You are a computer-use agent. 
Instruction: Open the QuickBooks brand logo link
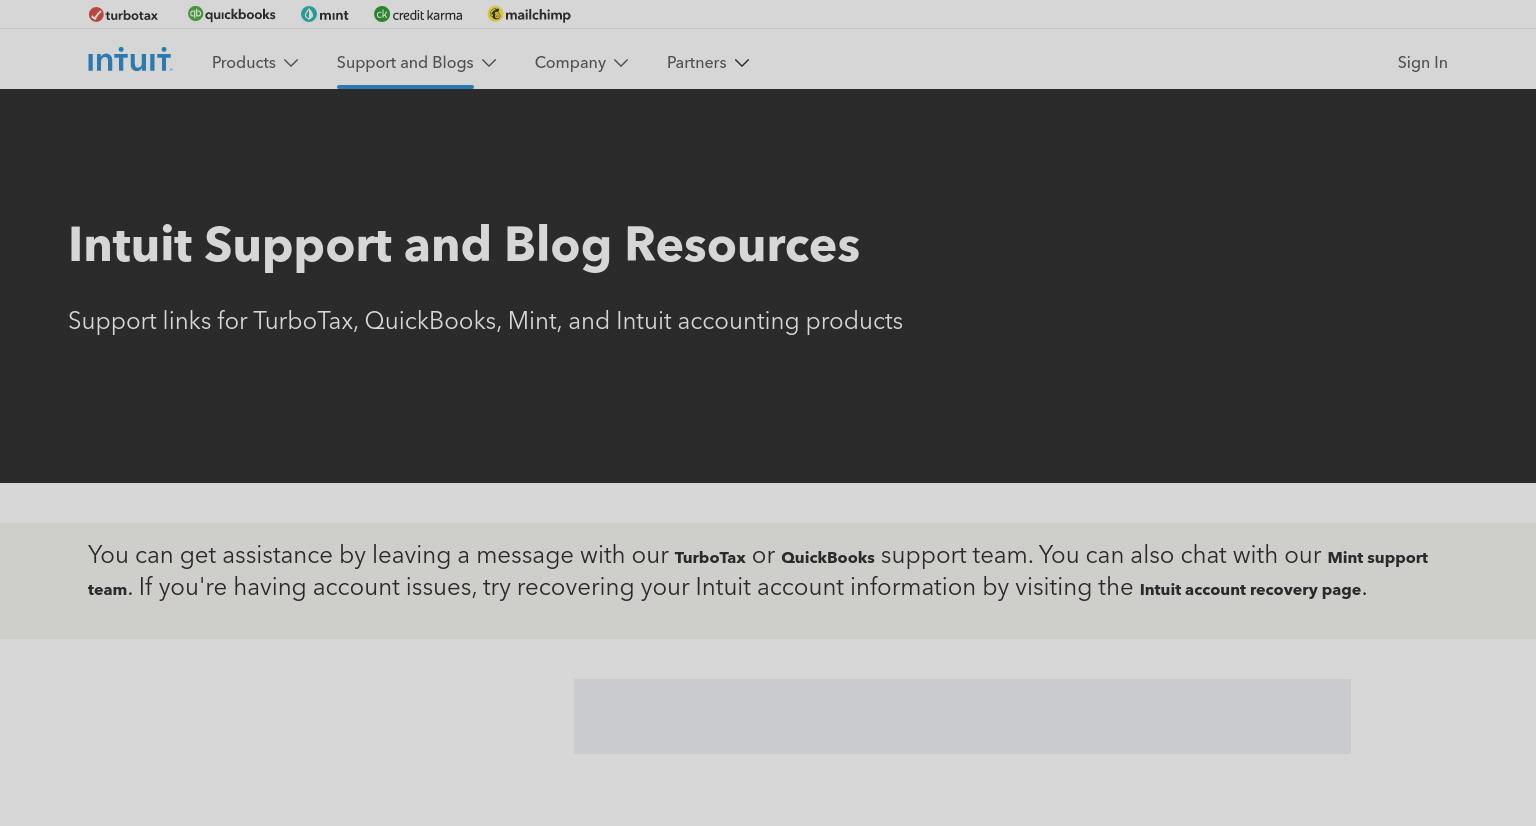coord(231,14)
